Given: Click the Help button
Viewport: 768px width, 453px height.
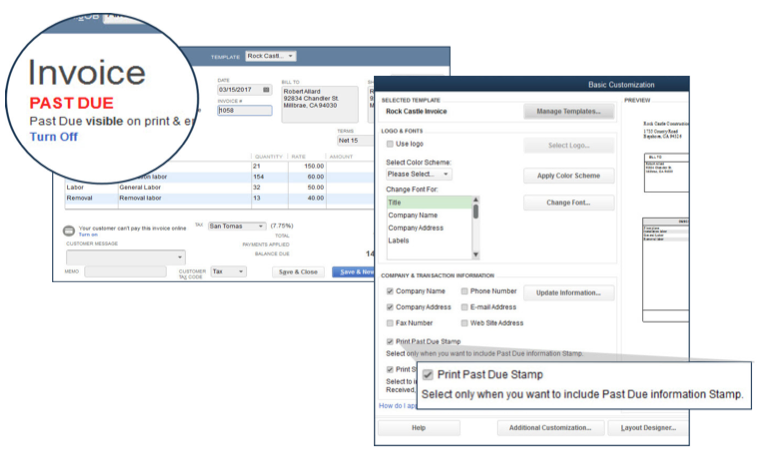Looking at the screenshot, I should tap(419, 428).
